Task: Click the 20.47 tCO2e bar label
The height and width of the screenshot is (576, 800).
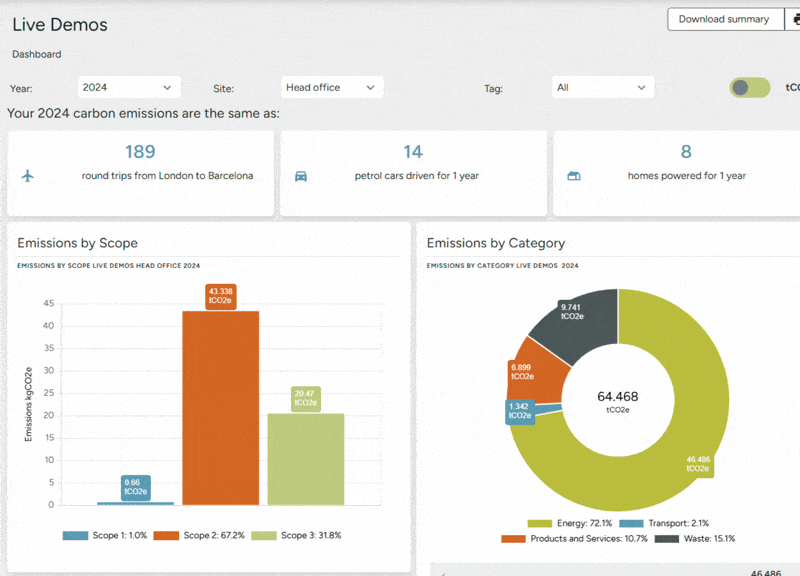Action: point(306,398)
